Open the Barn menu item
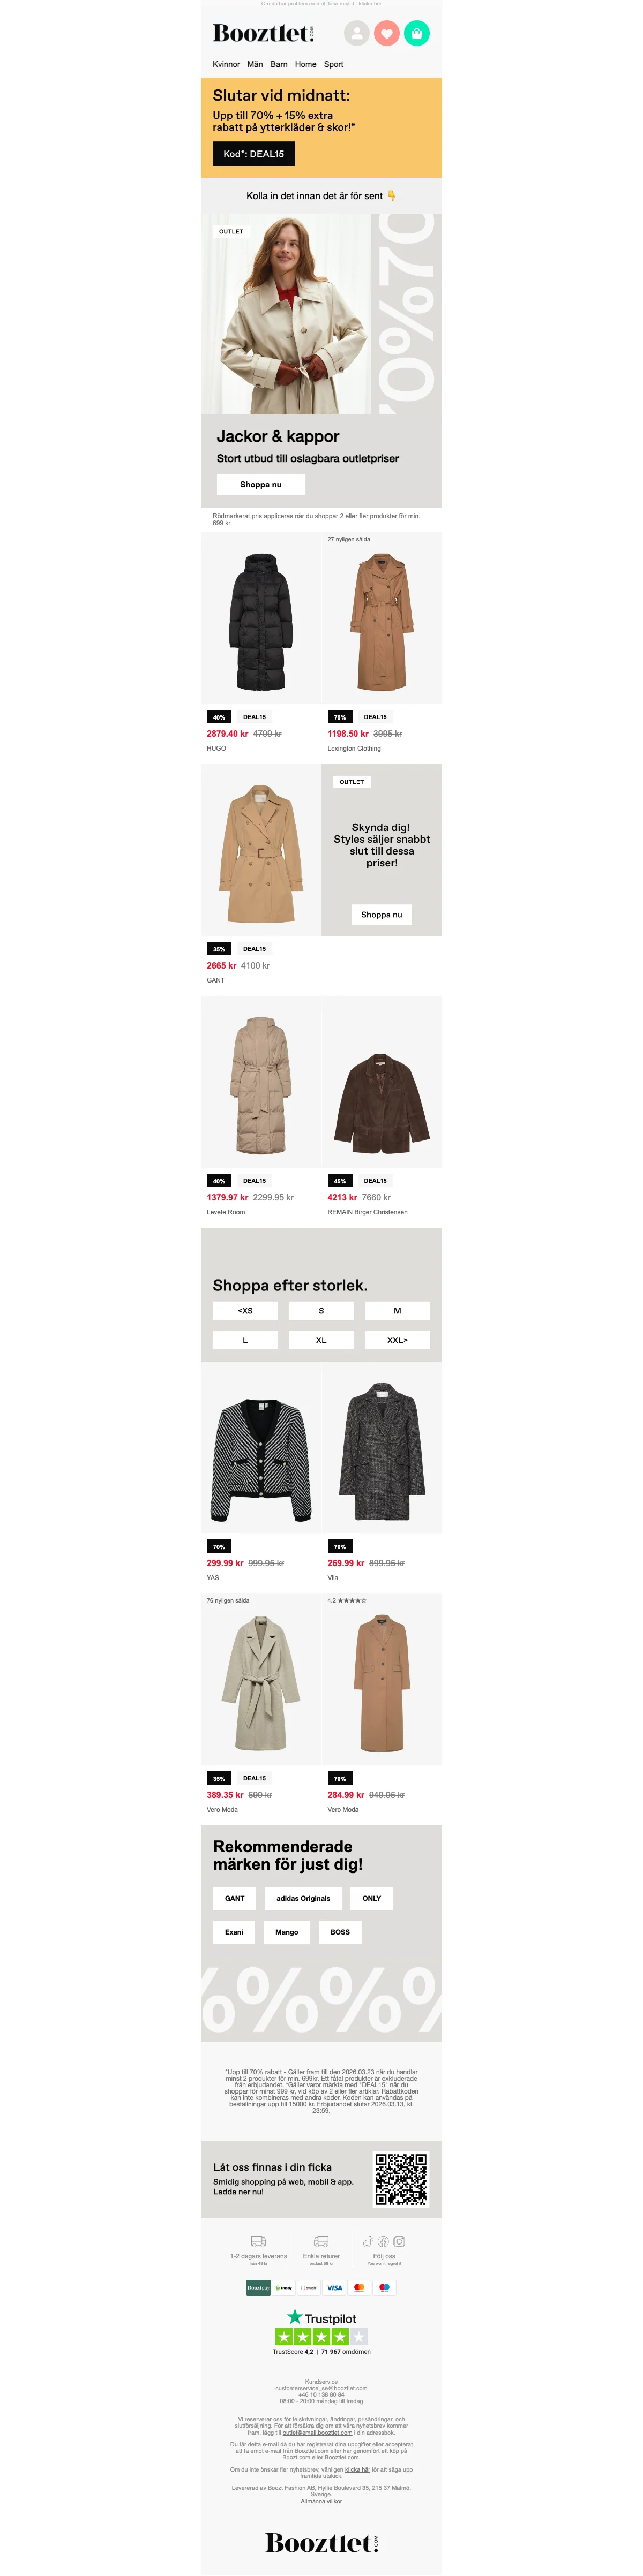 pos(279,64)
